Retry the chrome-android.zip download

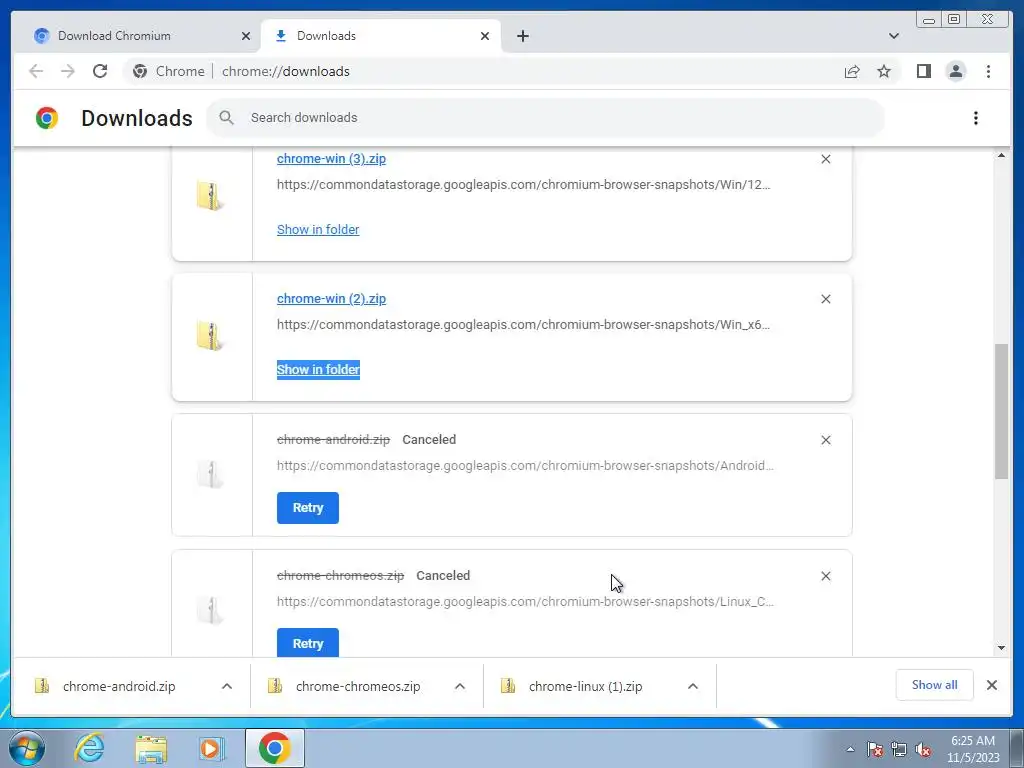308,508
